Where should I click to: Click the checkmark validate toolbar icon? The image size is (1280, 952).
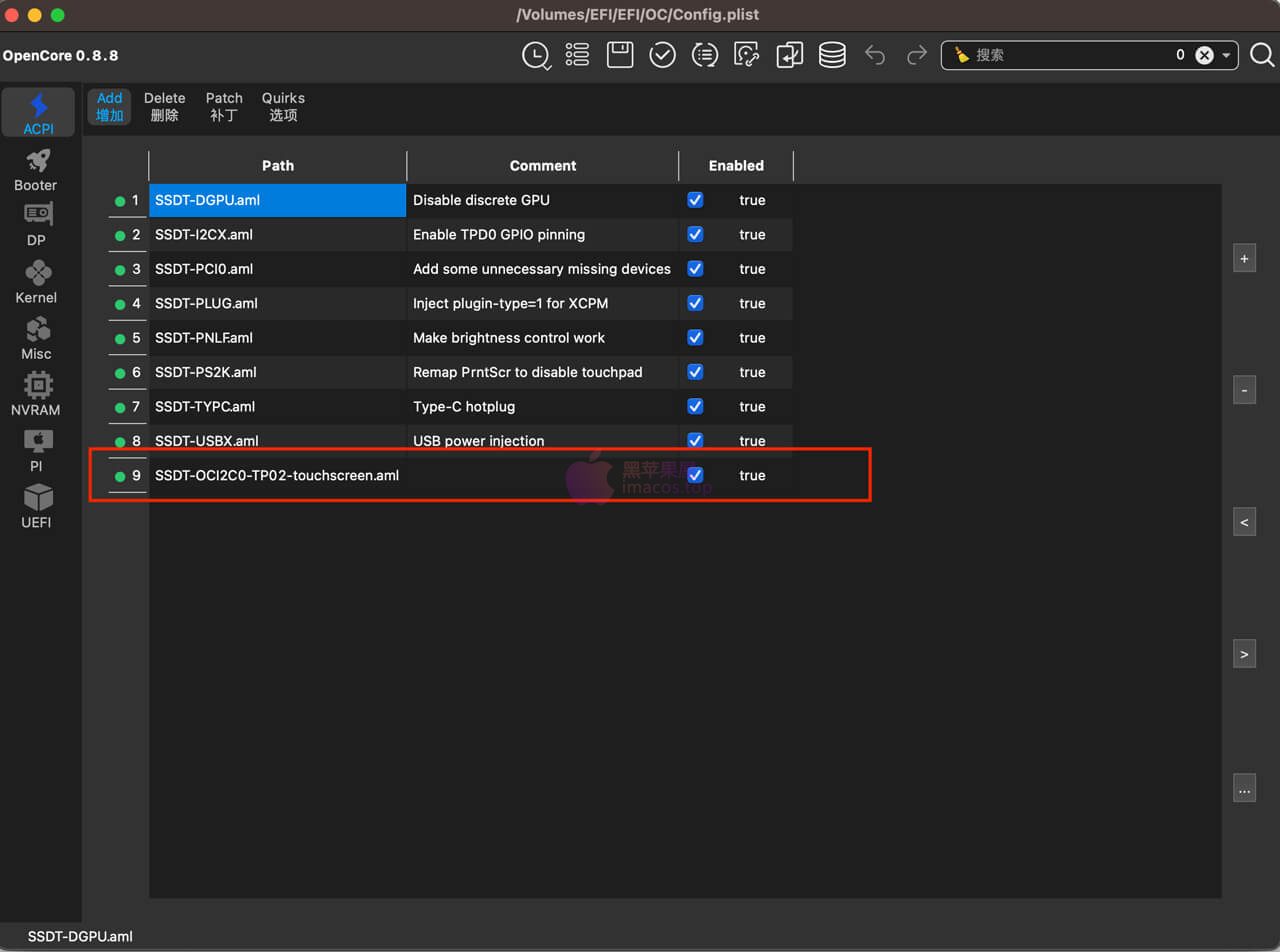tap(662, 55)
